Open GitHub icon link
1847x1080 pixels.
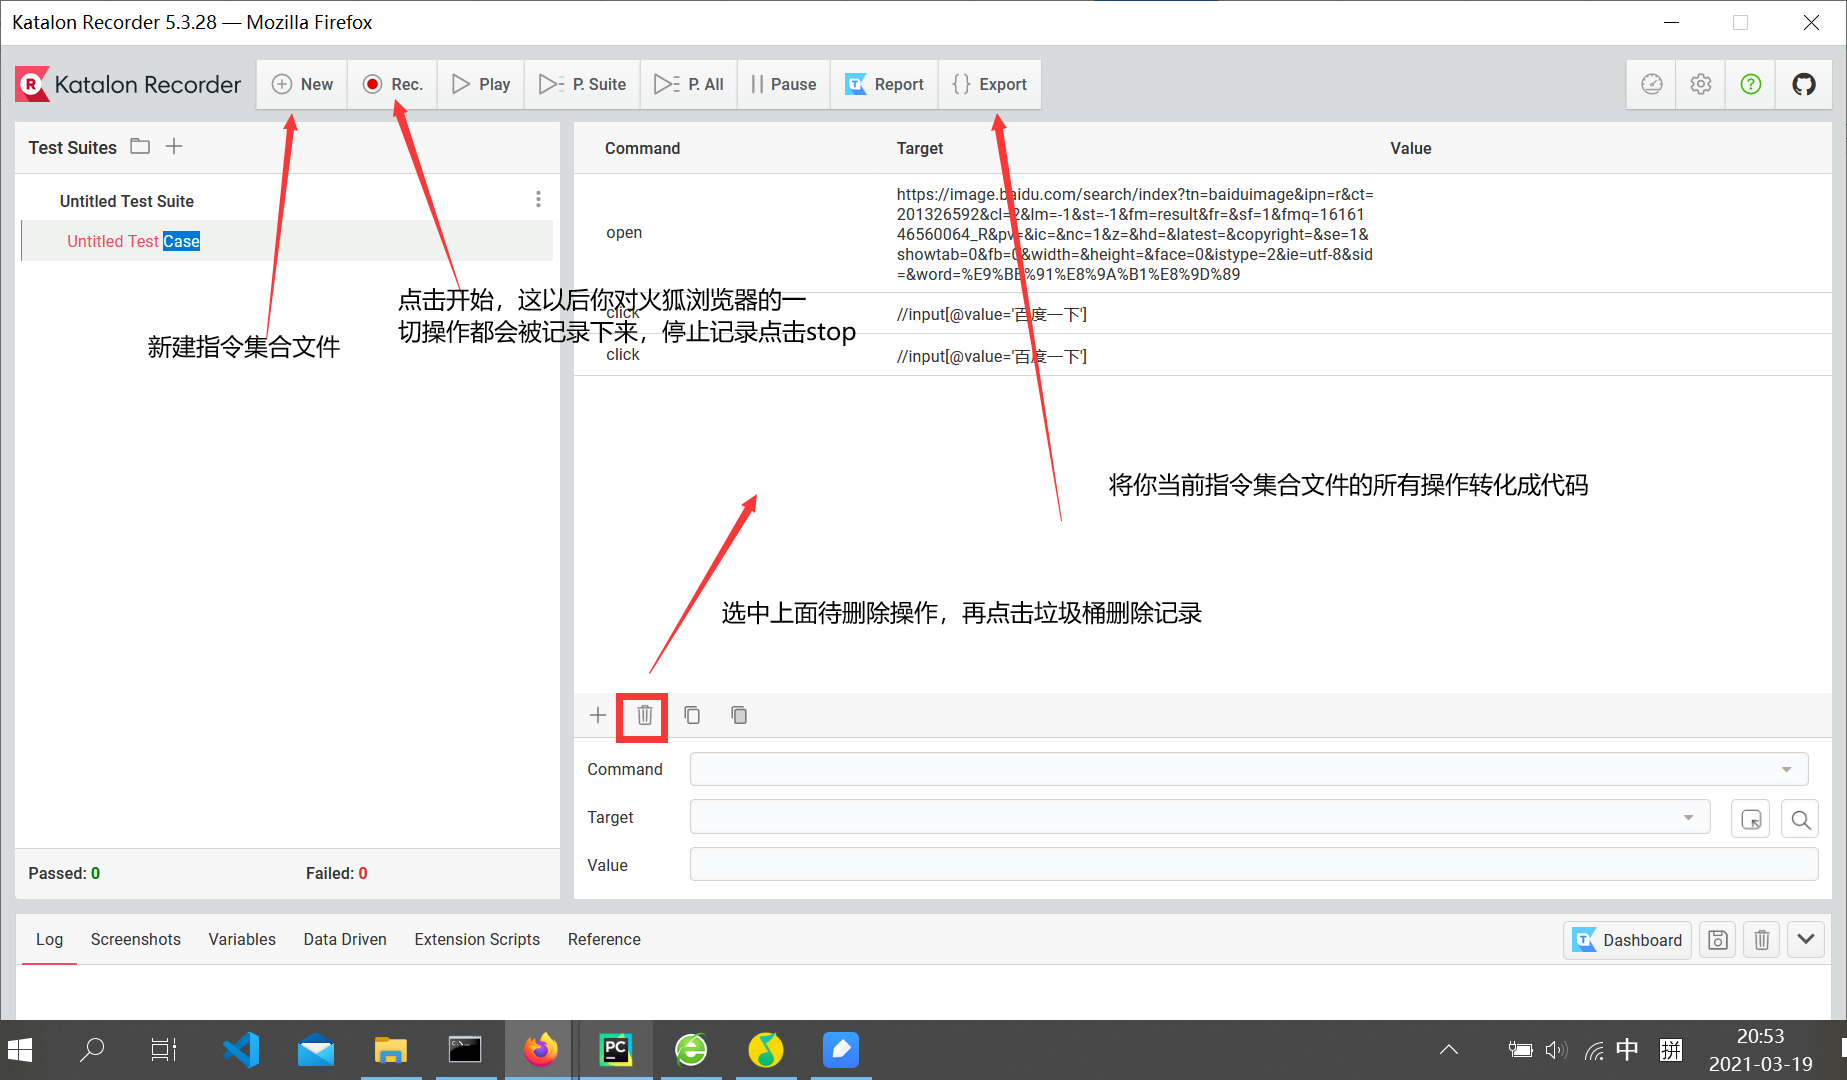(1804, 84)
